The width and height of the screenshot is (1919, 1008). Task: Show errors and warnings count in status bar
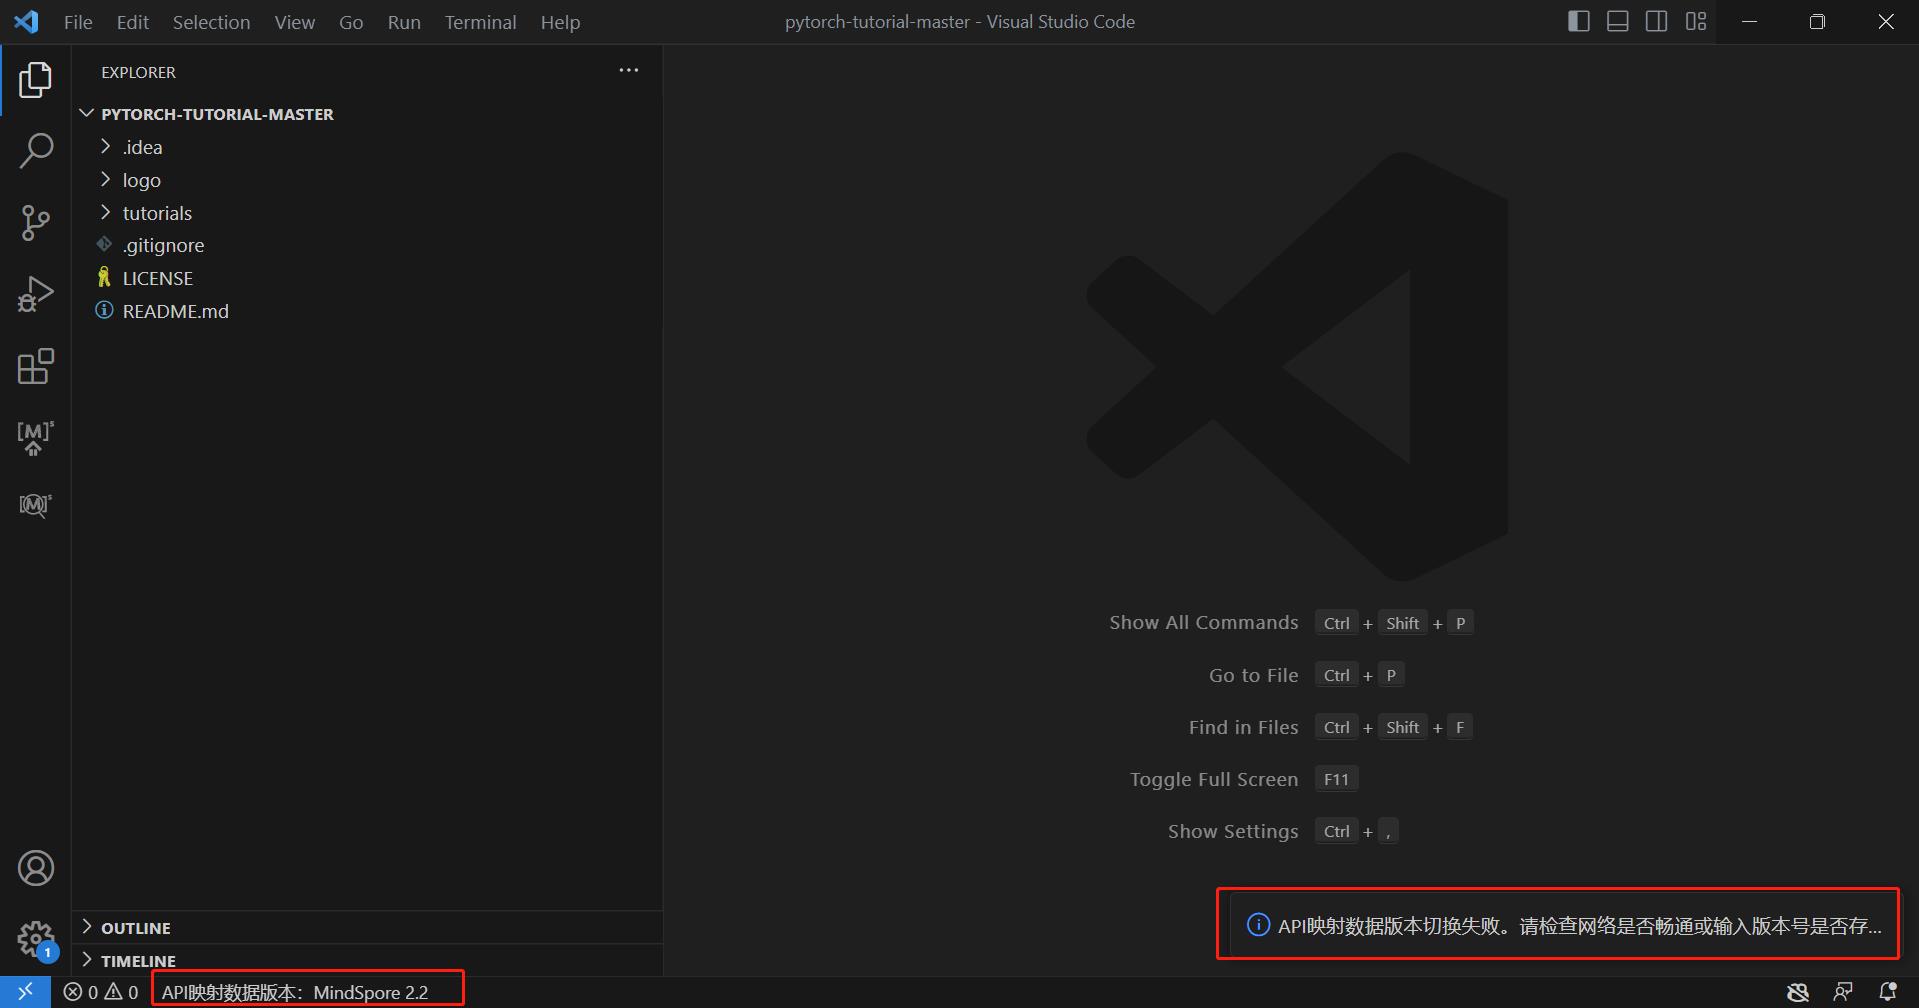pyautogui.click(x=101, y=992)
